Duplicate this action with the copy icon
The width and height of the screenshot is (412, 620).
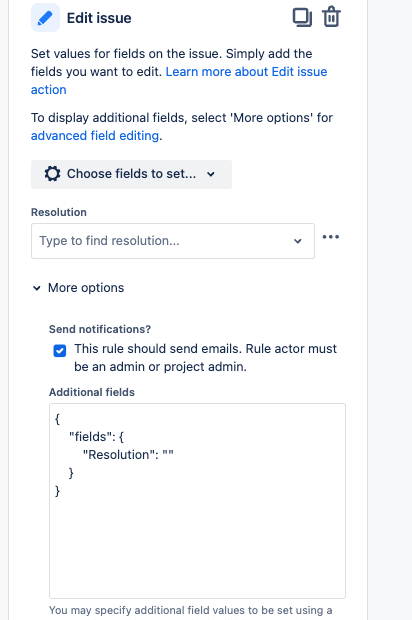pos(302,17)
